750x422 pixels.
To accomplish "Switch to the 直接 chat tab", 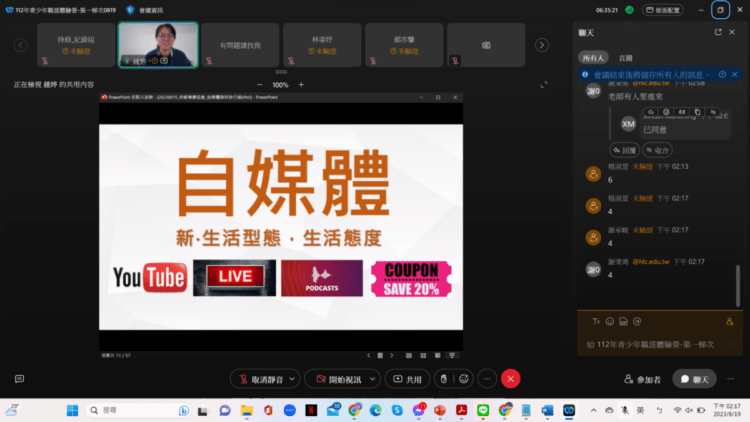I will (626, 58).
